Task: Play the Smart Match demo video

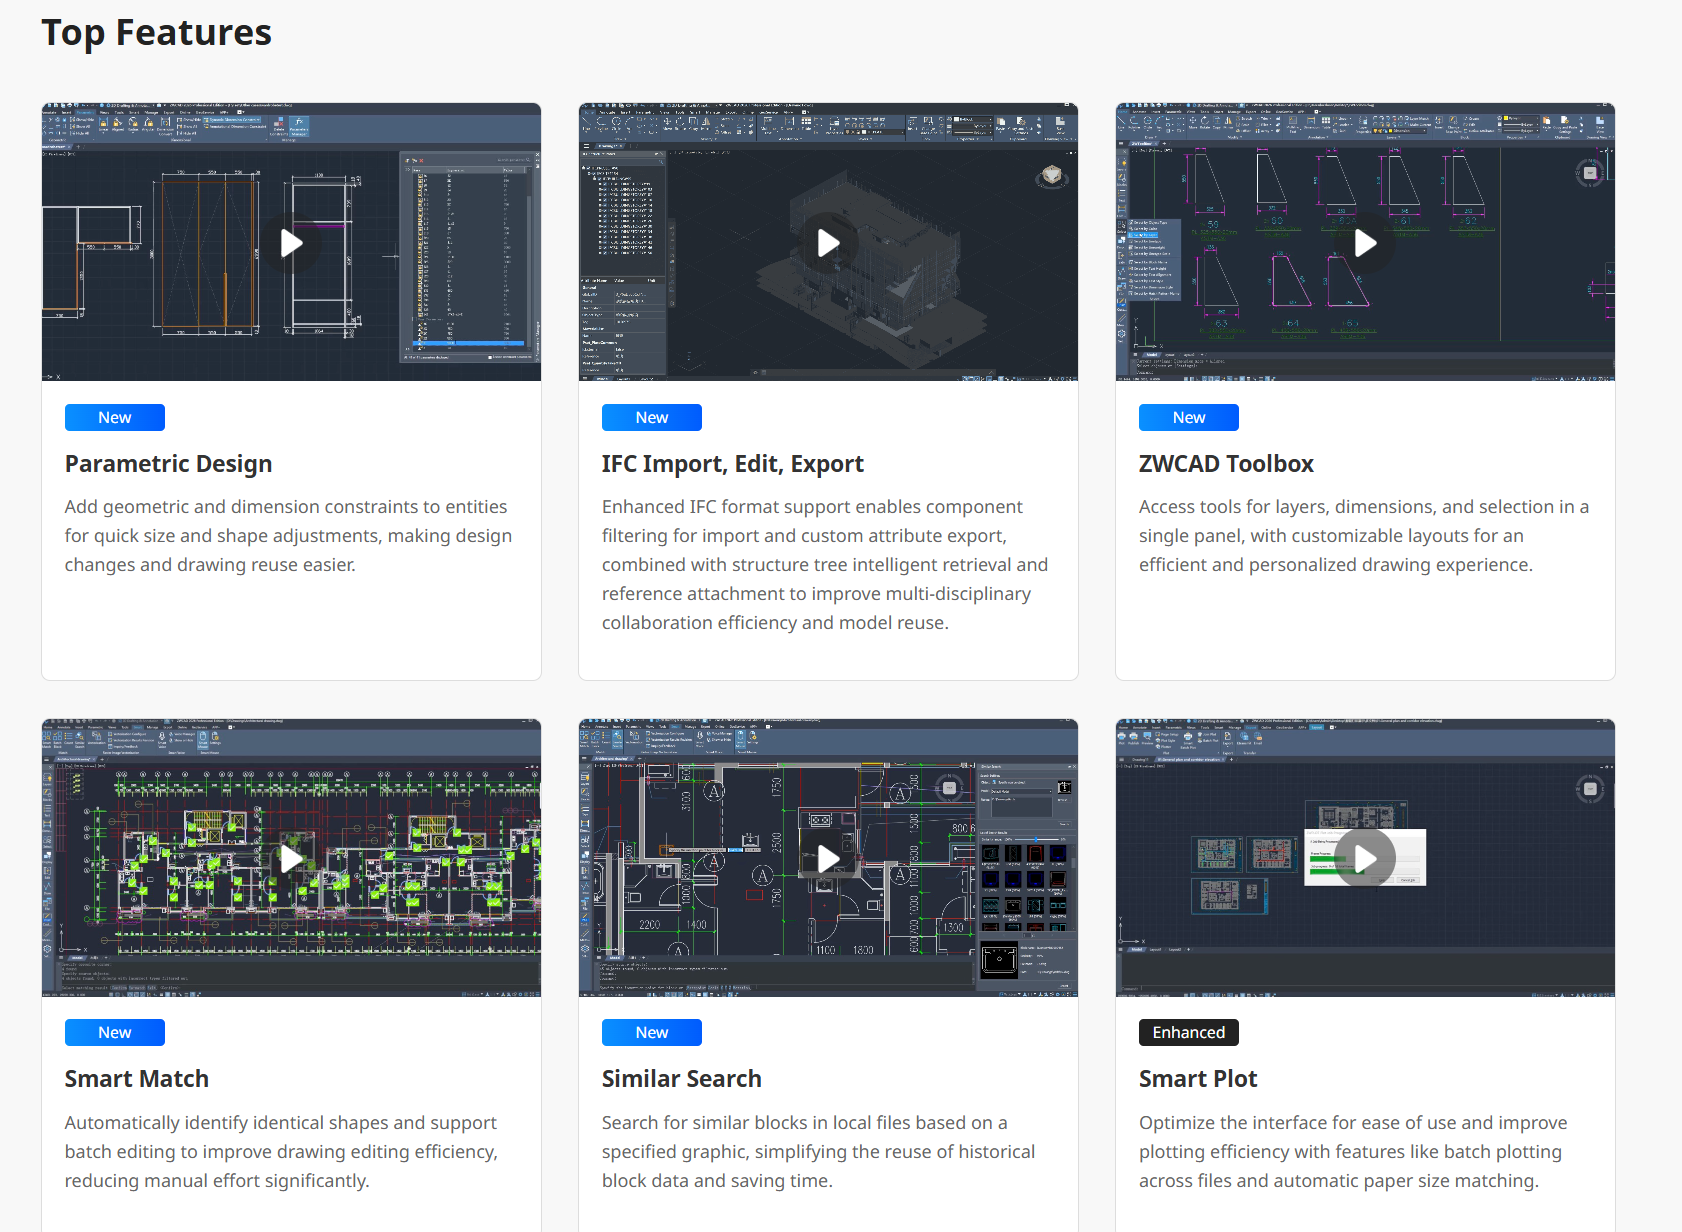Action: tap(291, 858)
